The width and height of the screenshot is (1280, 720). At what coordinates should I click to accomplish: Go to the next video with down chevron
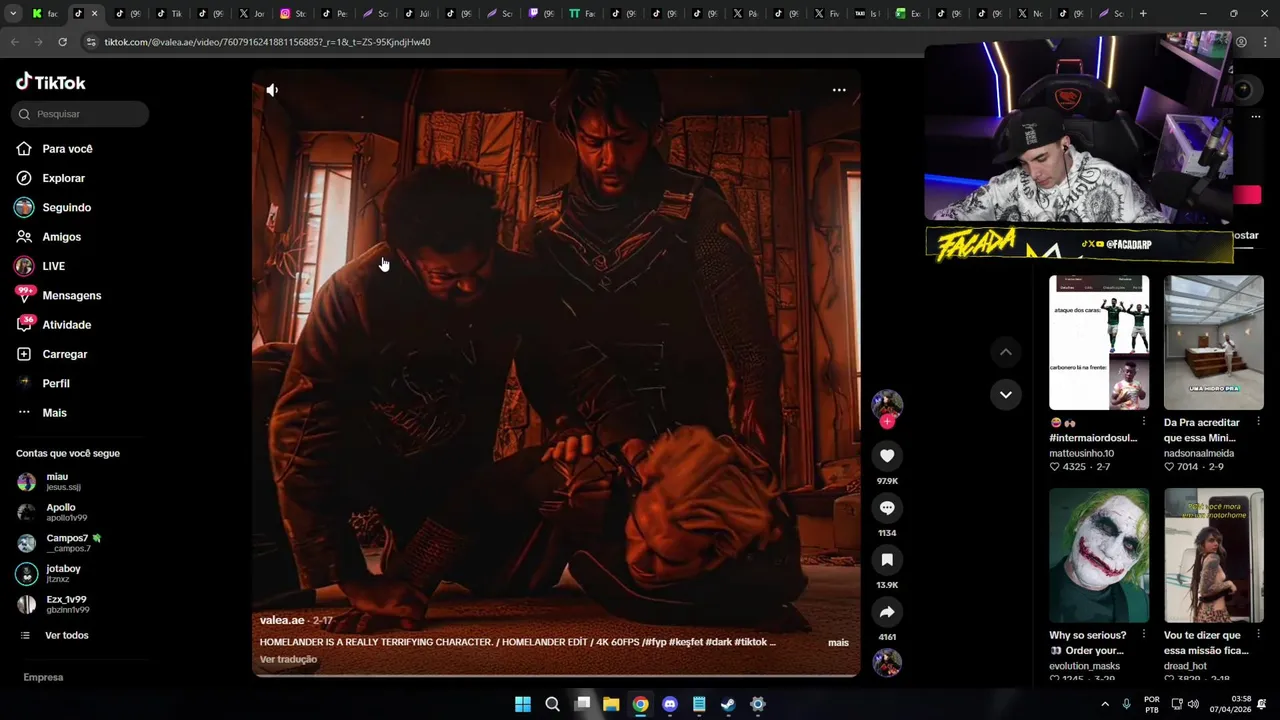(x=1006, y=394)
